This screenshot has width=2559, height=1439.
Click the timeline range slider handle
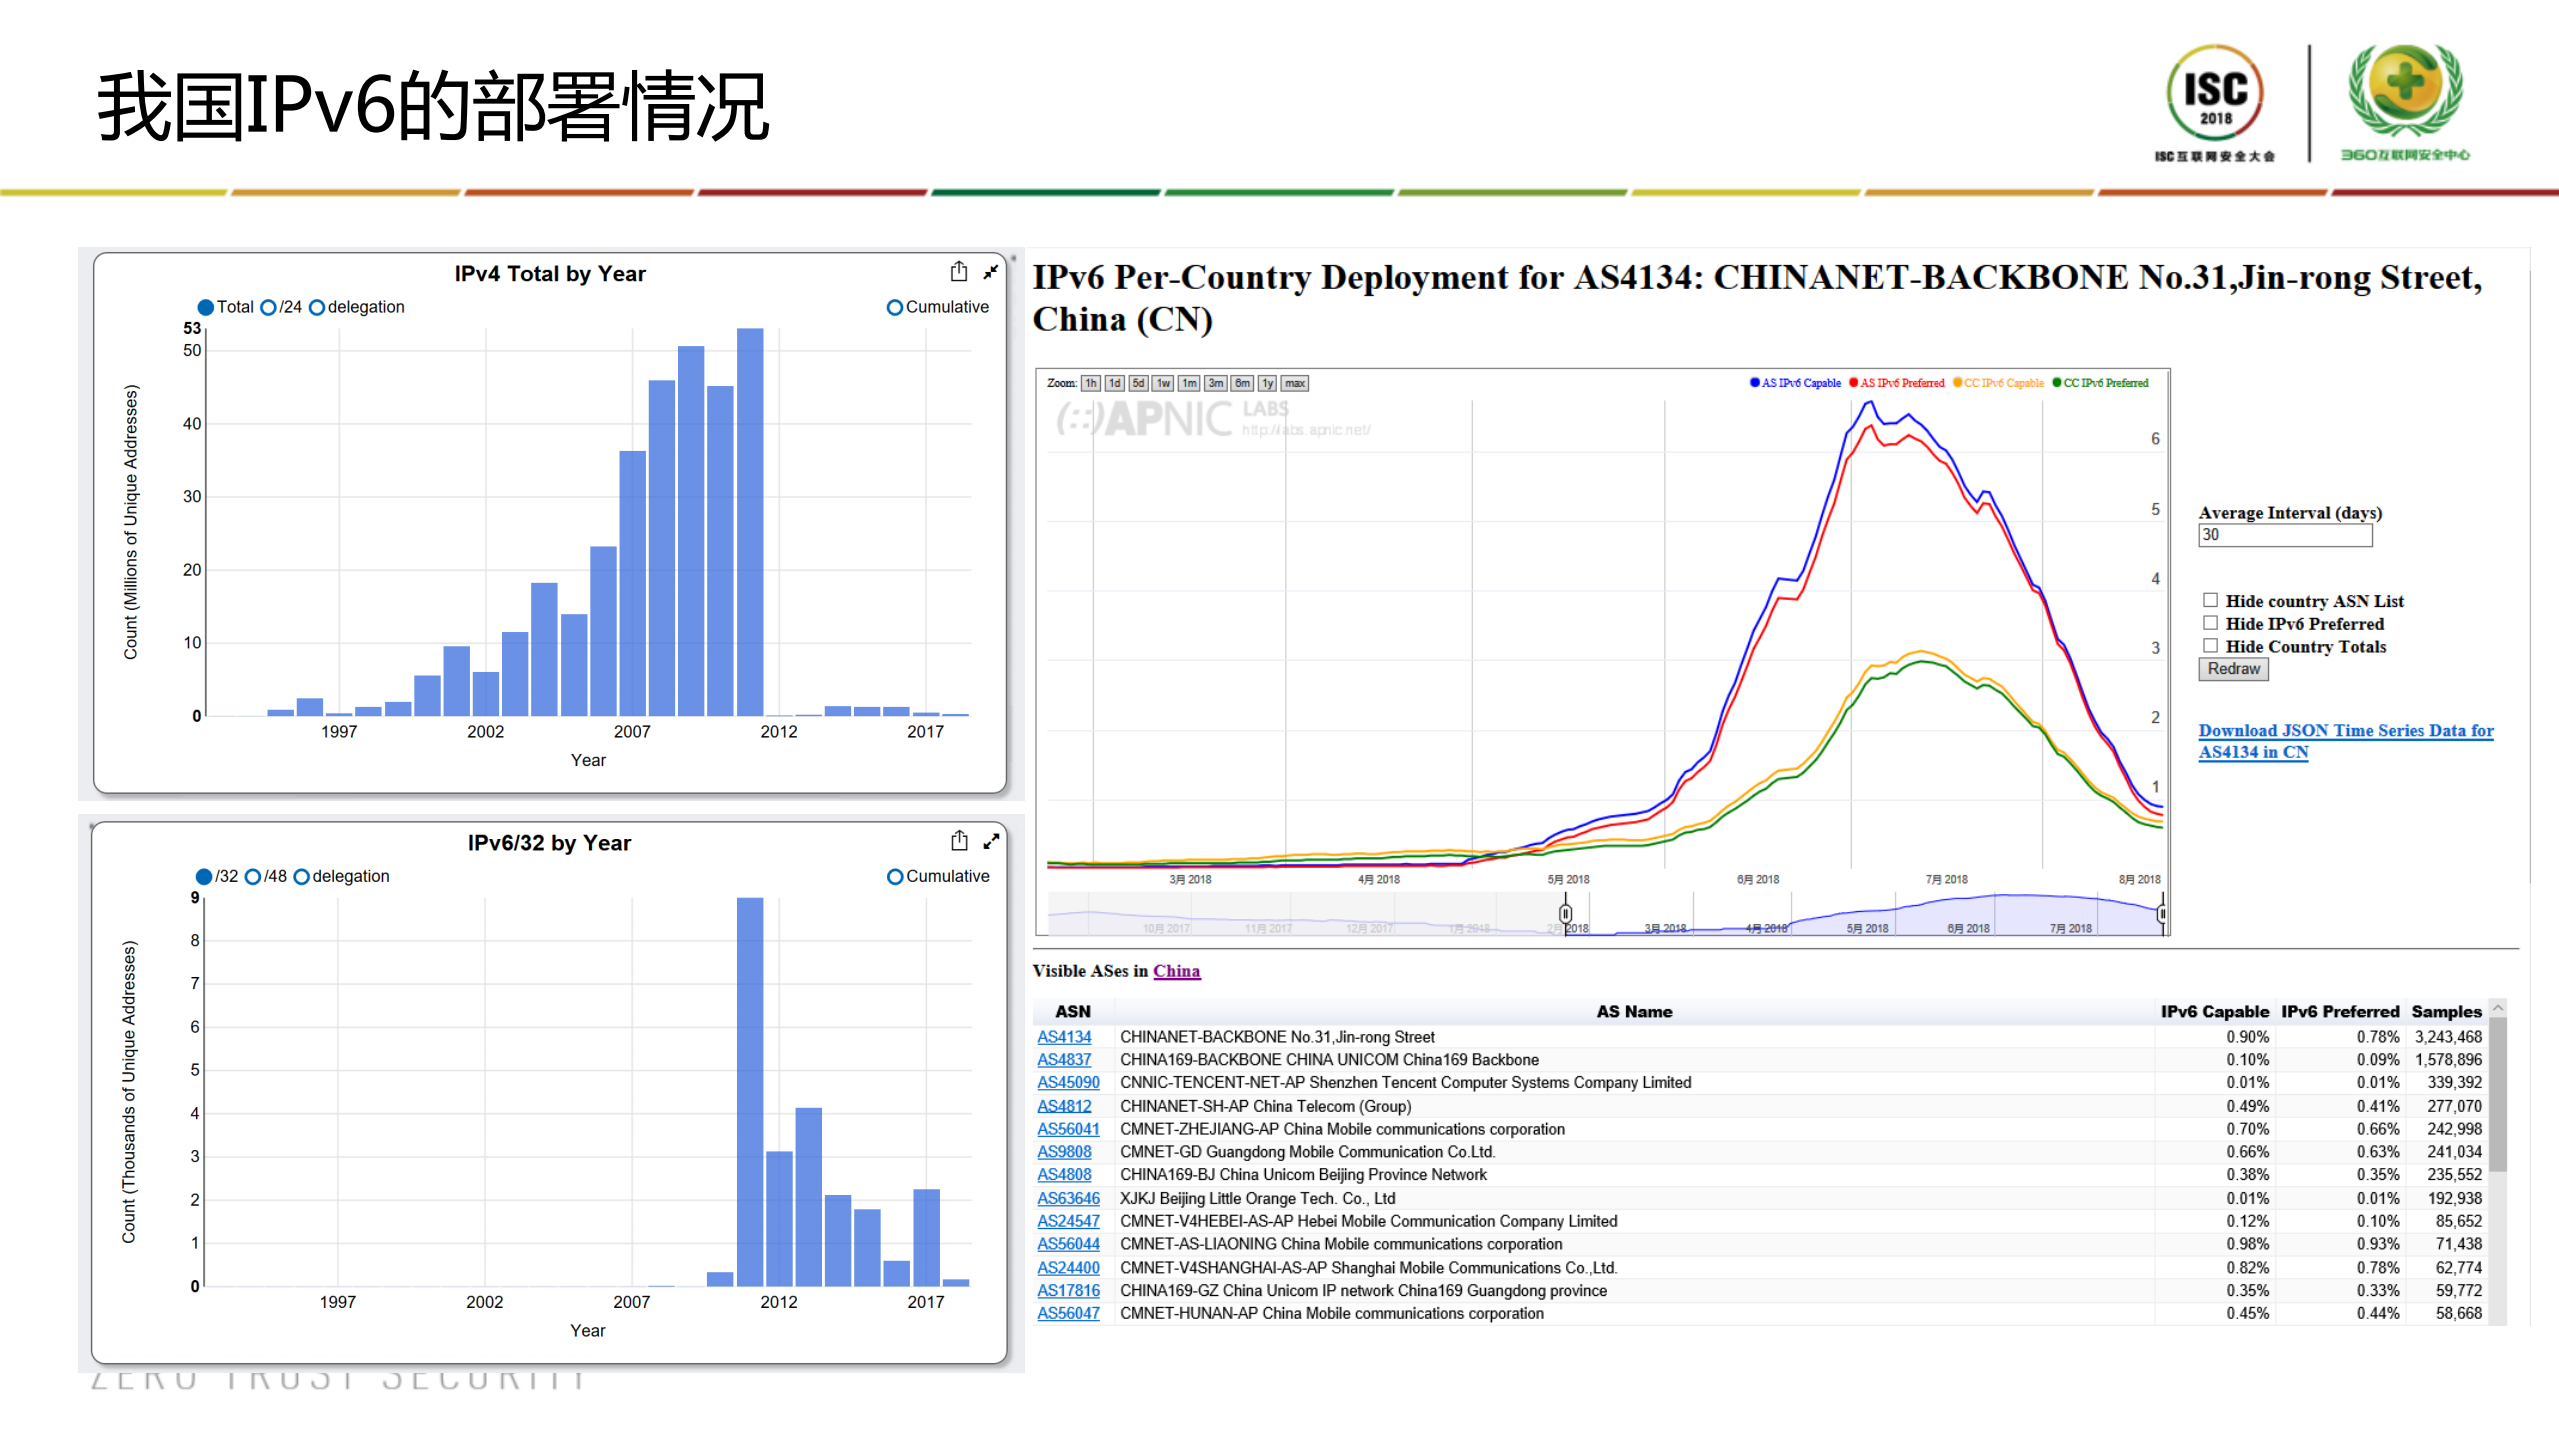point(1565,912)
